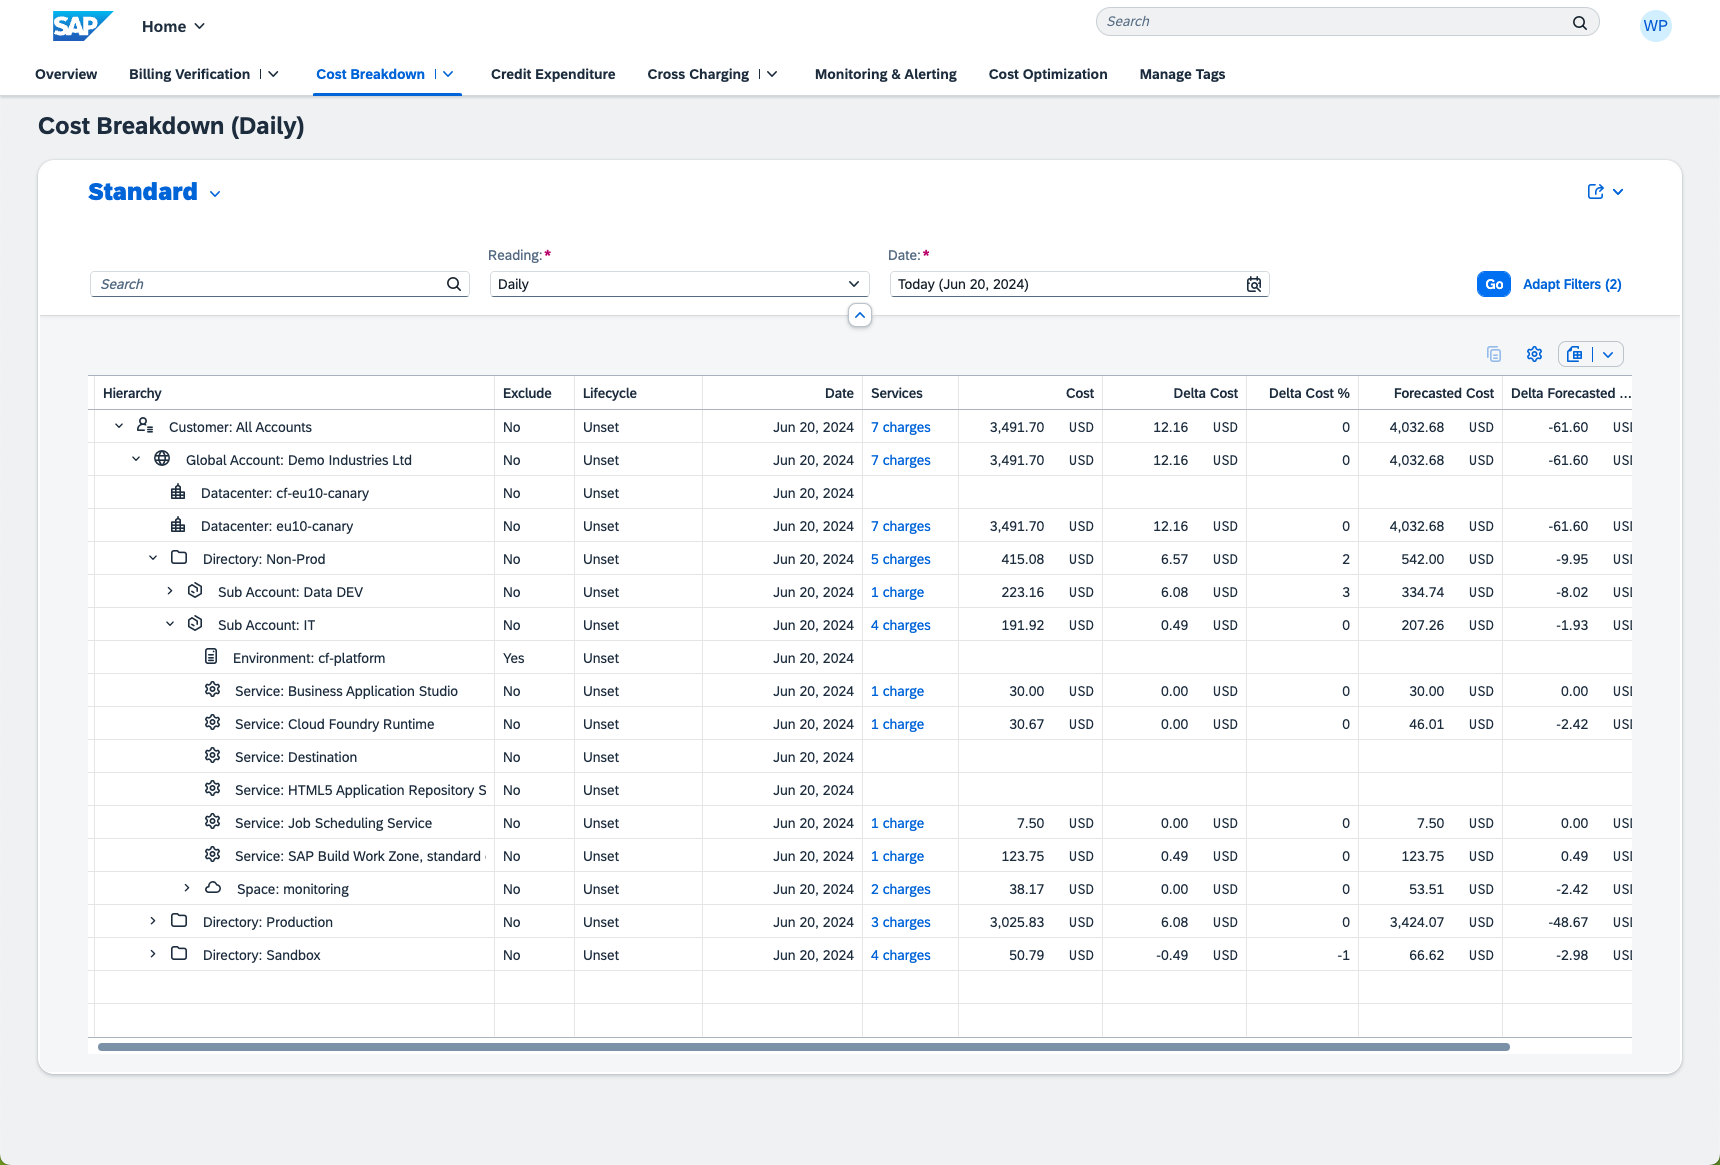
Task: Collapse the Sub Account: IT row
Action: tap(170, 624)
